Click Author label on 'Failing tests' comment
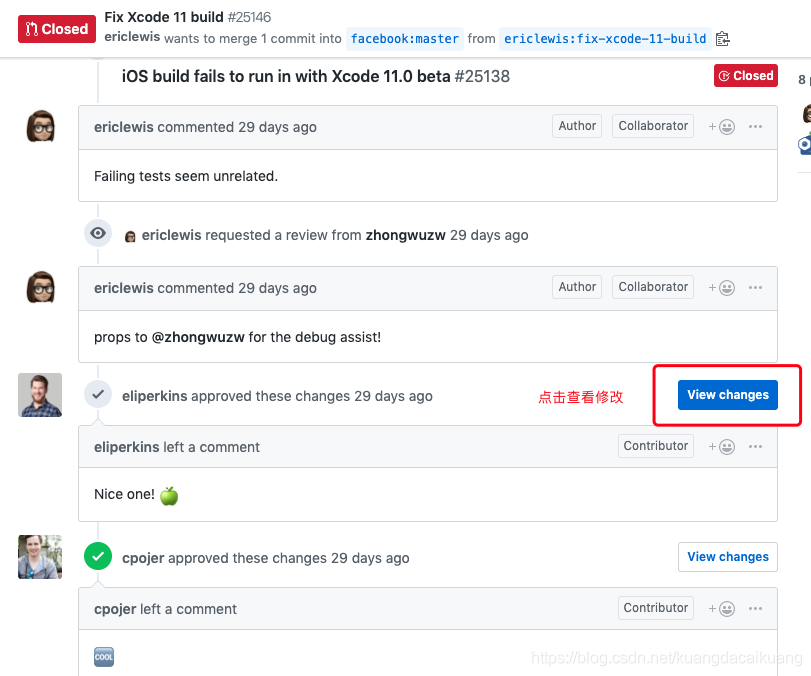 [x=577, y=126]
